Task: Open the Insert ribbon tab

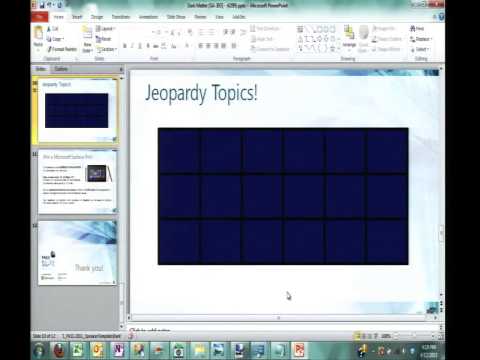Action: point(77,17)
